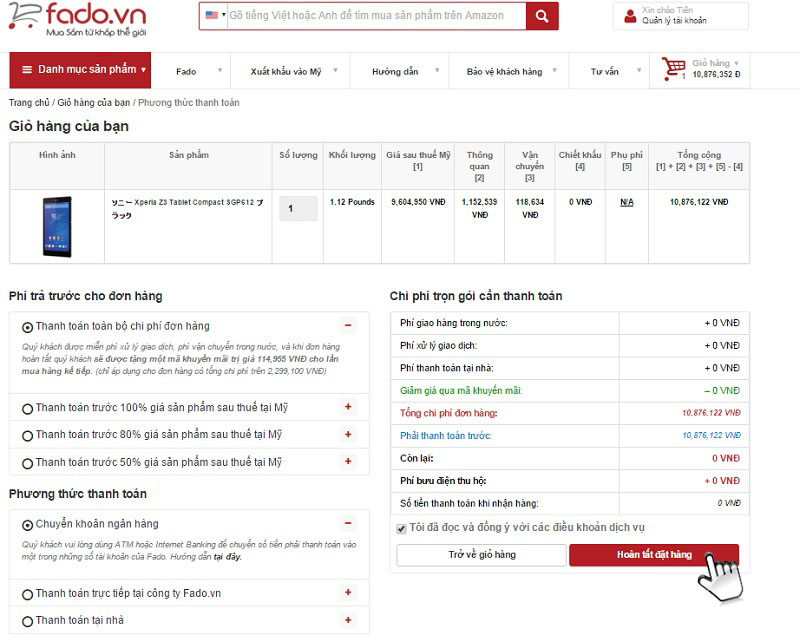Expand the Xuất khẩu vào Mỹ arrow
Image resolution: width=800 pixels, height=642 pixels.
tap(335, 70)
